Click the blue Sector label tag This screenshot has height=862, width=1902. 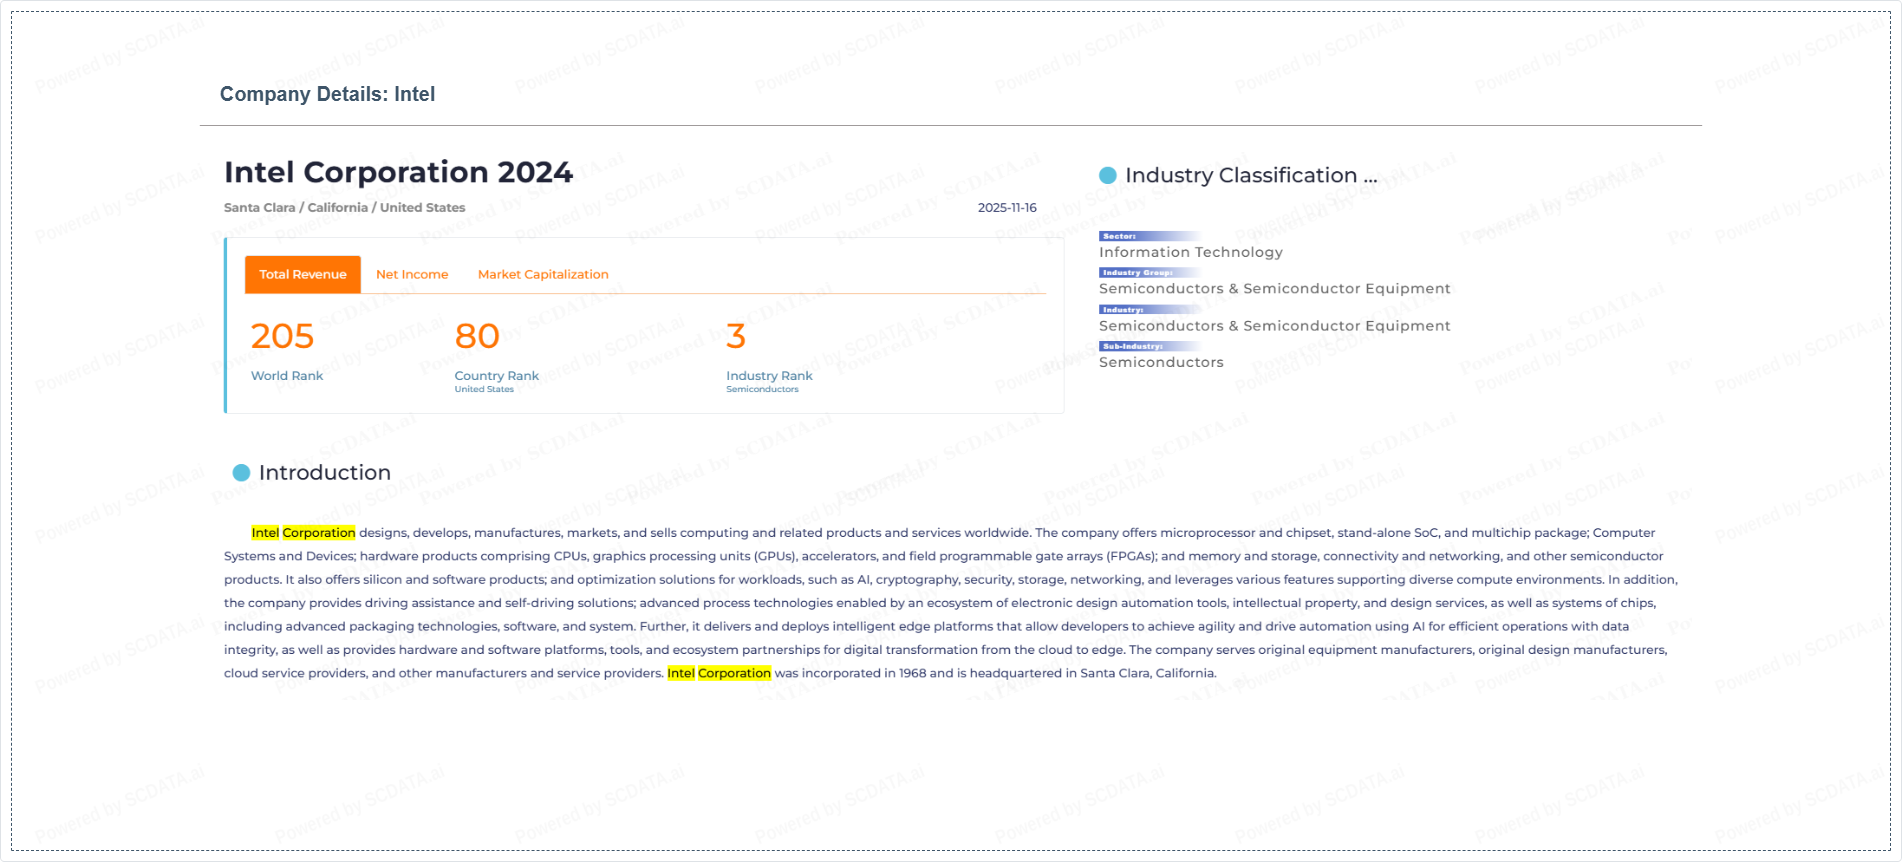coord(1120,236)
